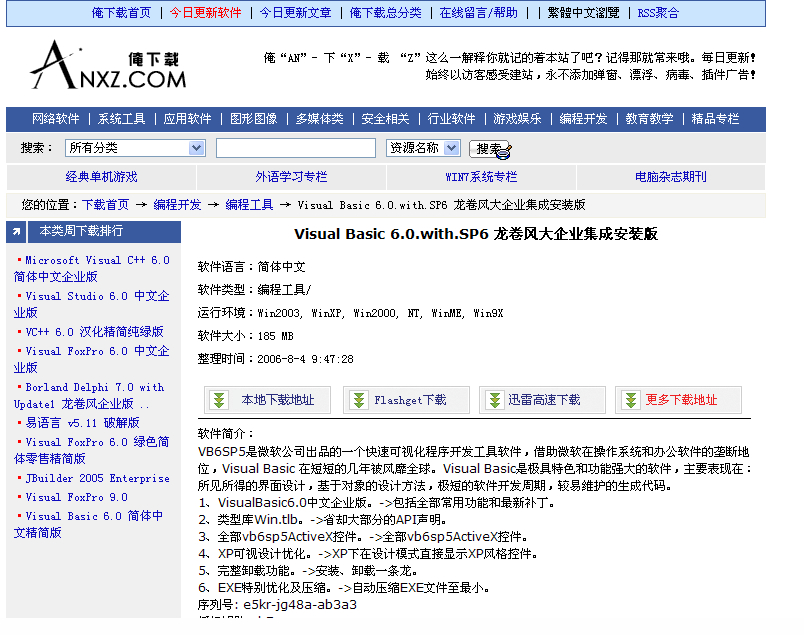Click the 本地下载地址 download button
804x635 pixels.
coord(267,400)
